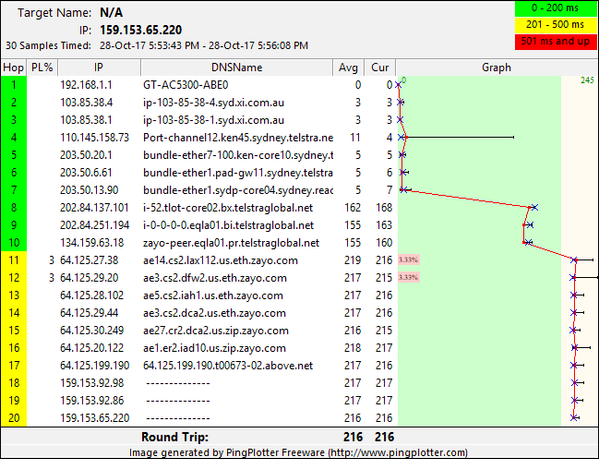
Task: Select IP 202.84.137.101 in hop 8
Action: [x=94, y=208]
